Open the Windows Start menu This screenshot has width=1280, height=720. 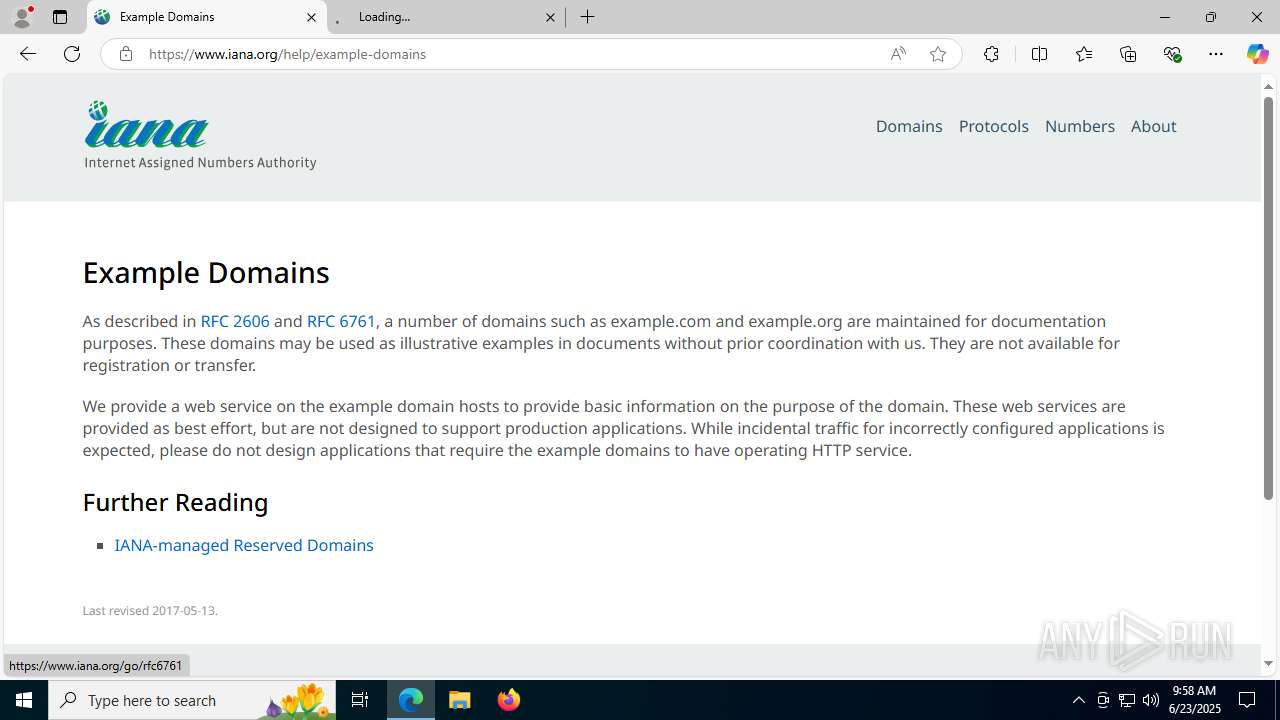pos(24,700)
